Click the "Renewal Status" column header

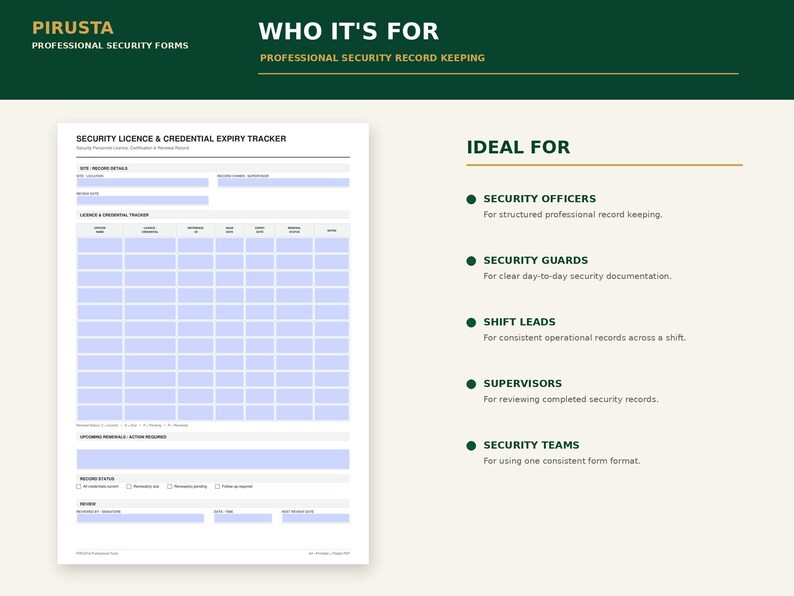294,230
